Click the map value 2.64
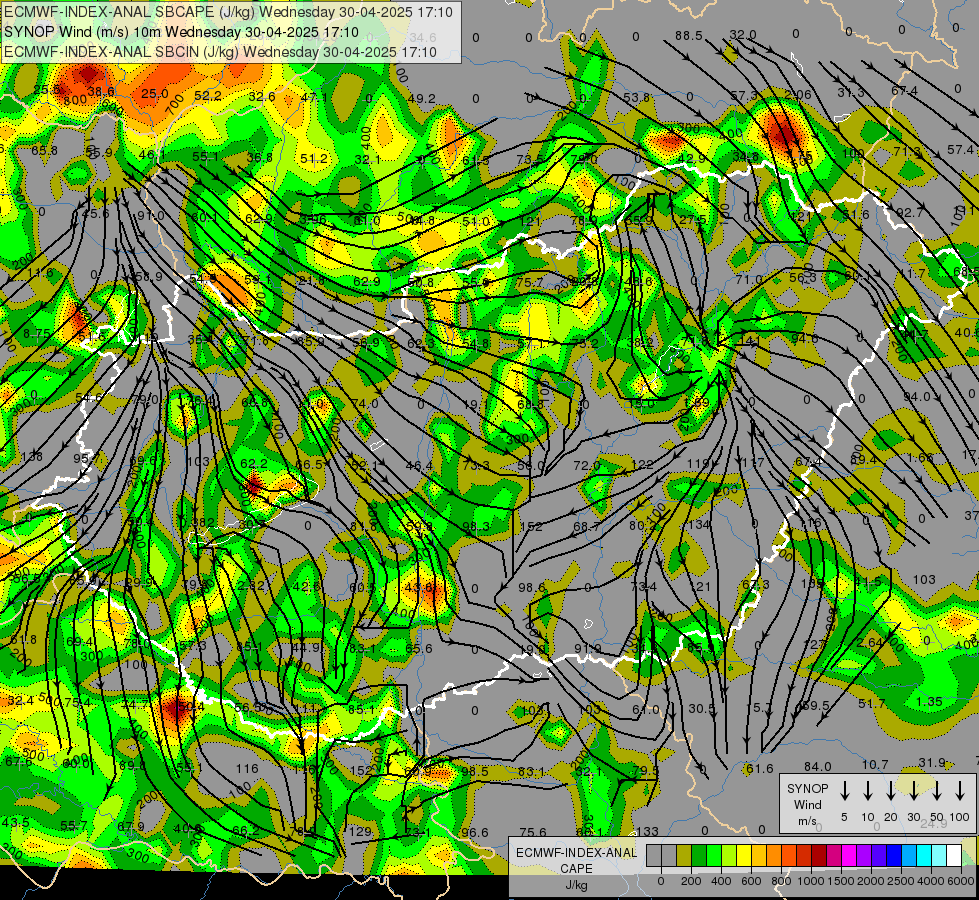979x900 pixels. click(x=870, y=642)
